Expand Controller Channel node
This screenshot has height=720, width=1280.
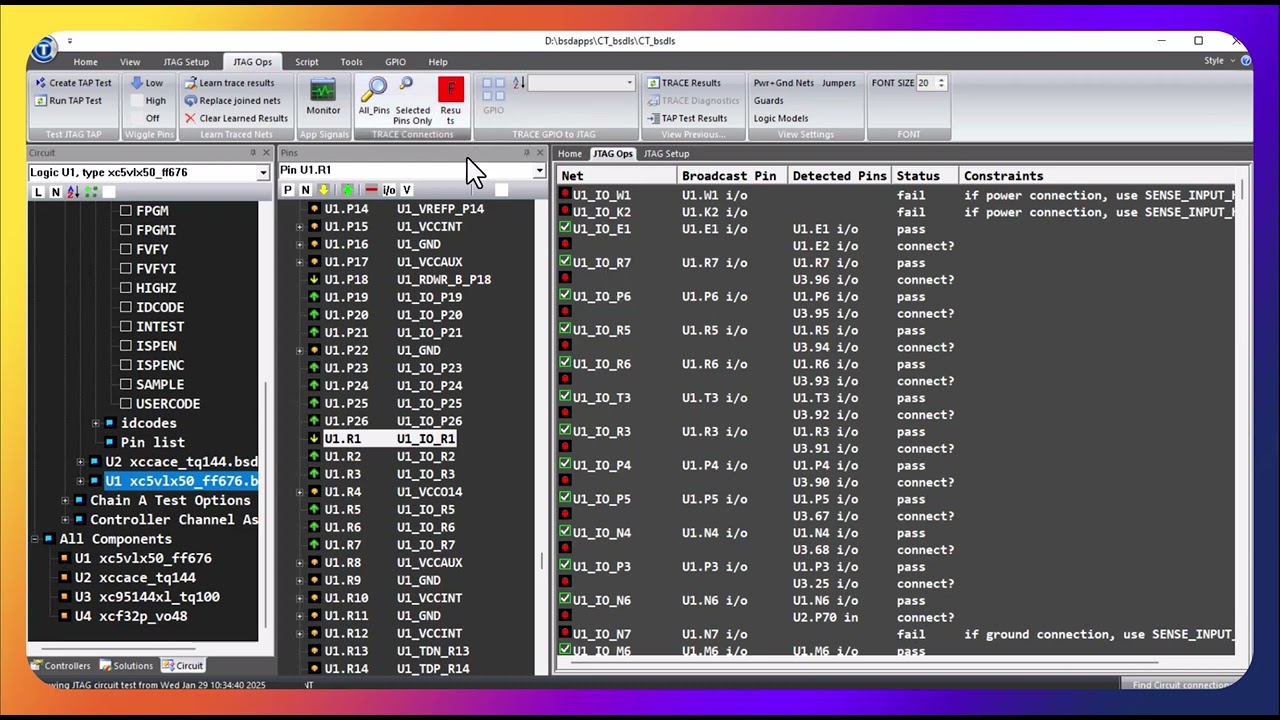tap(65, 520)
